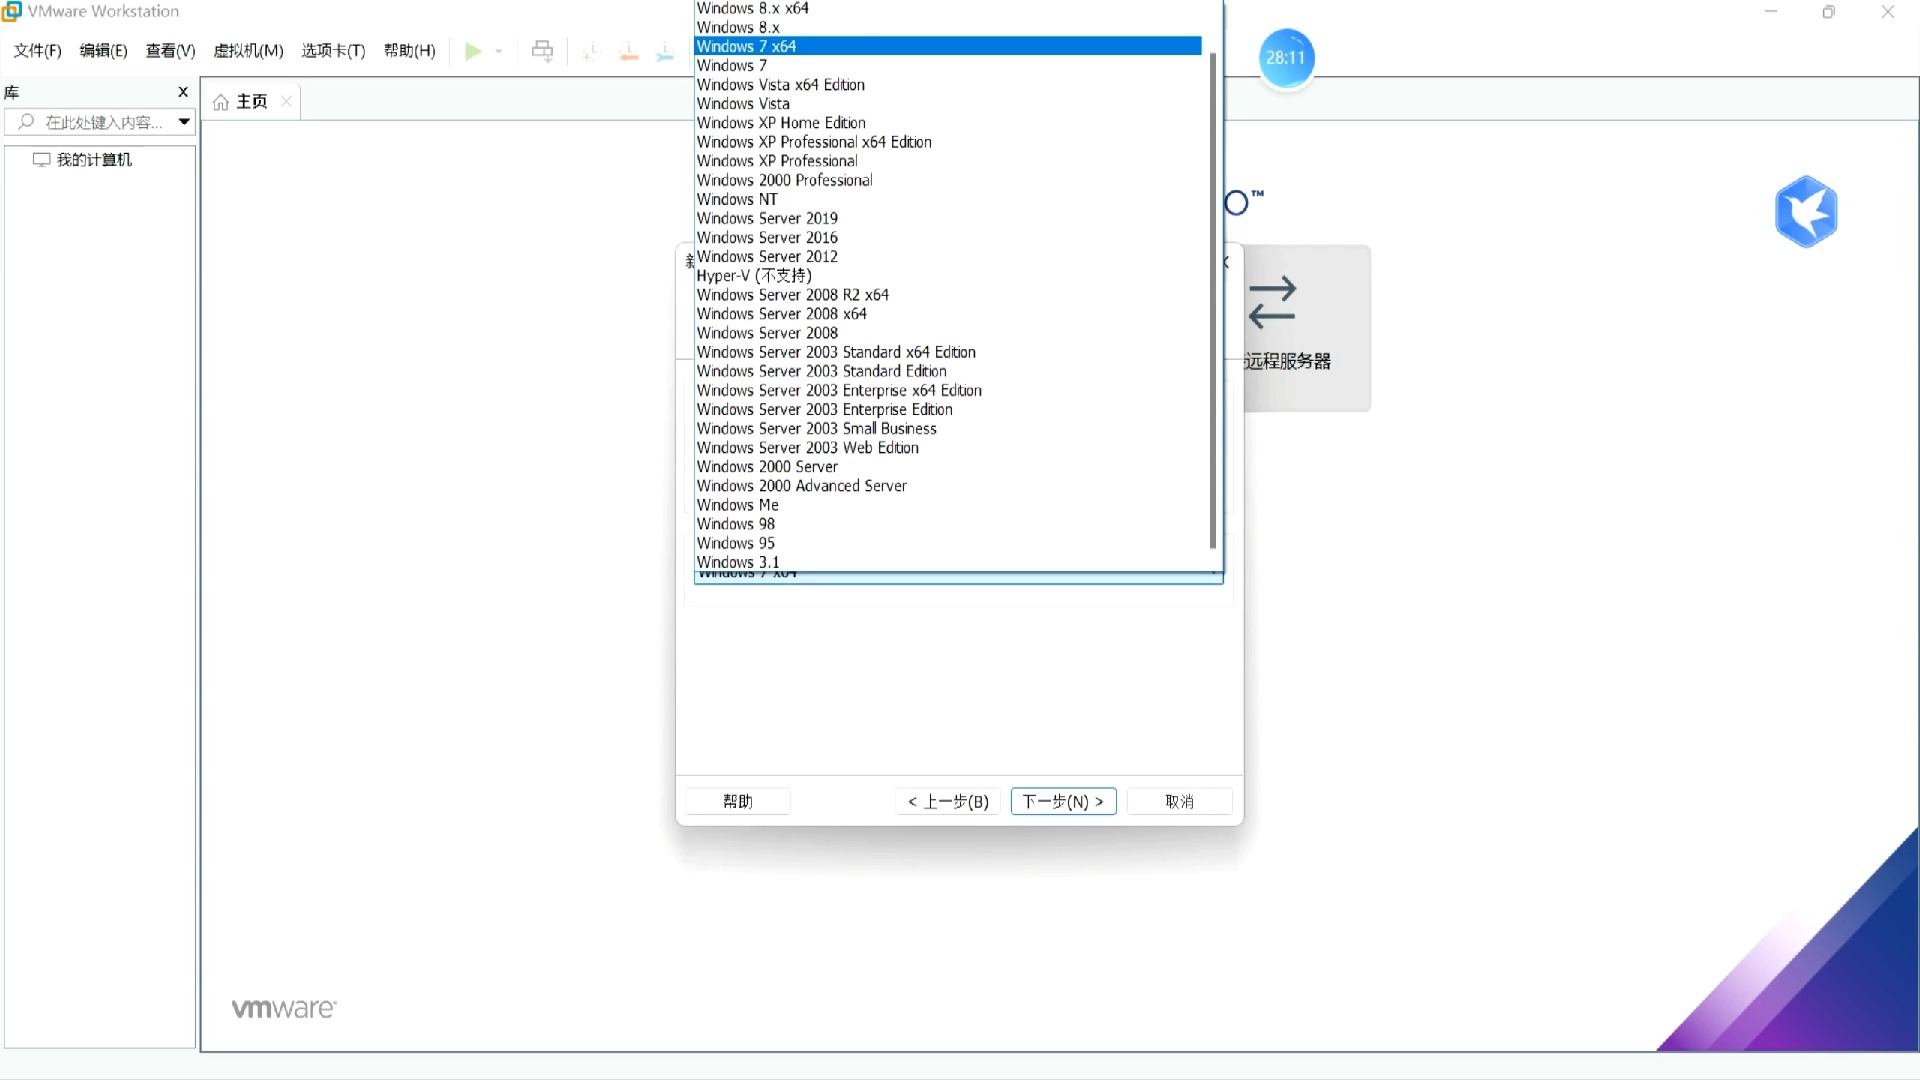Image resolution: width=1920 pixels, height=1080 pixels.
Task: Choose Windows Server 2019 from the list
Action: 767,218
